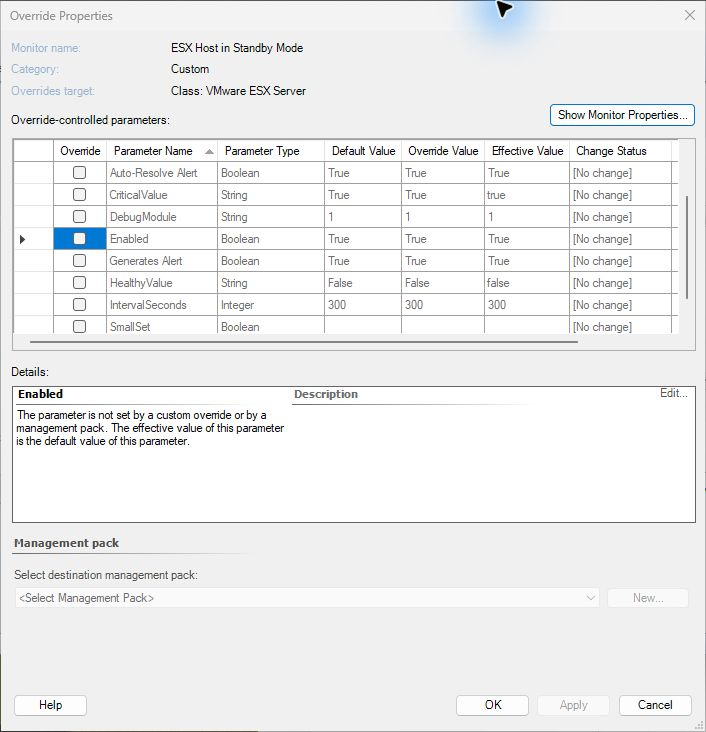This screenshot has width=706, height=732.
Task: Sort by Override Value column header
Action: tap(443, 151)
